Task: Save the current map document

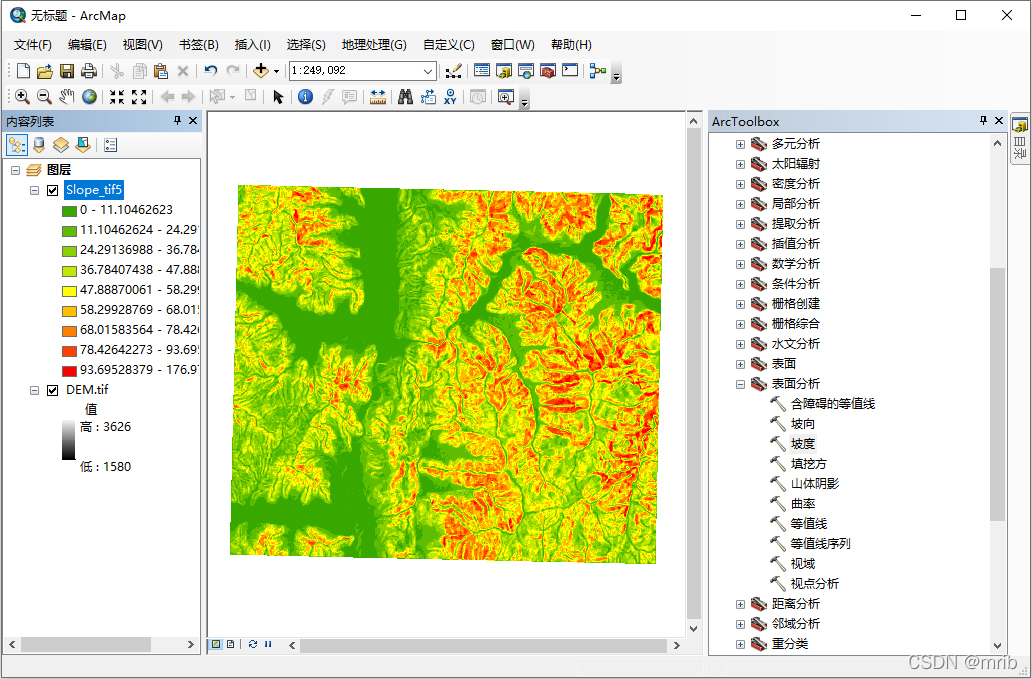Action: 66,70
